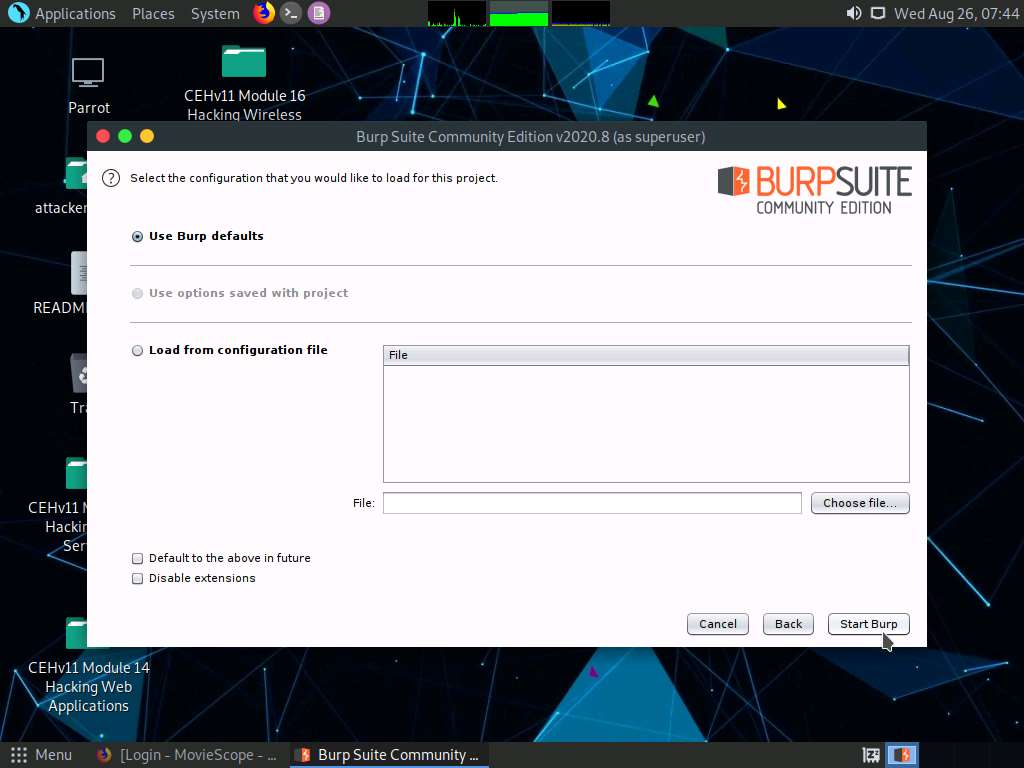Click the BurpSuite Community Edition logo

814,189
